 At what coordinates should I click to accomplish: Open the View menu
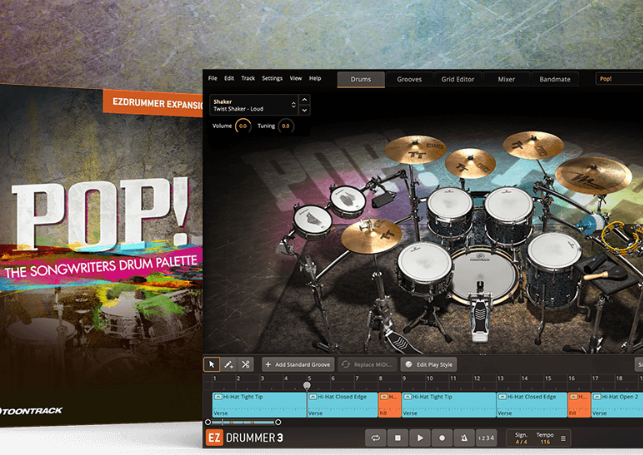[296, 78]
